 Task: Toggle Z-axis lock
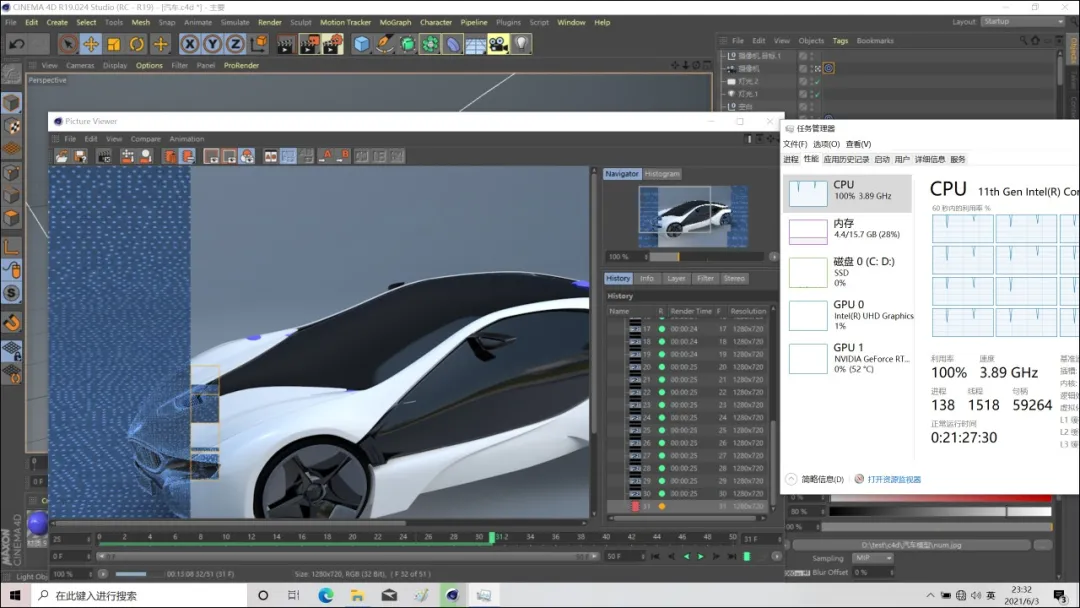[235, 44]
